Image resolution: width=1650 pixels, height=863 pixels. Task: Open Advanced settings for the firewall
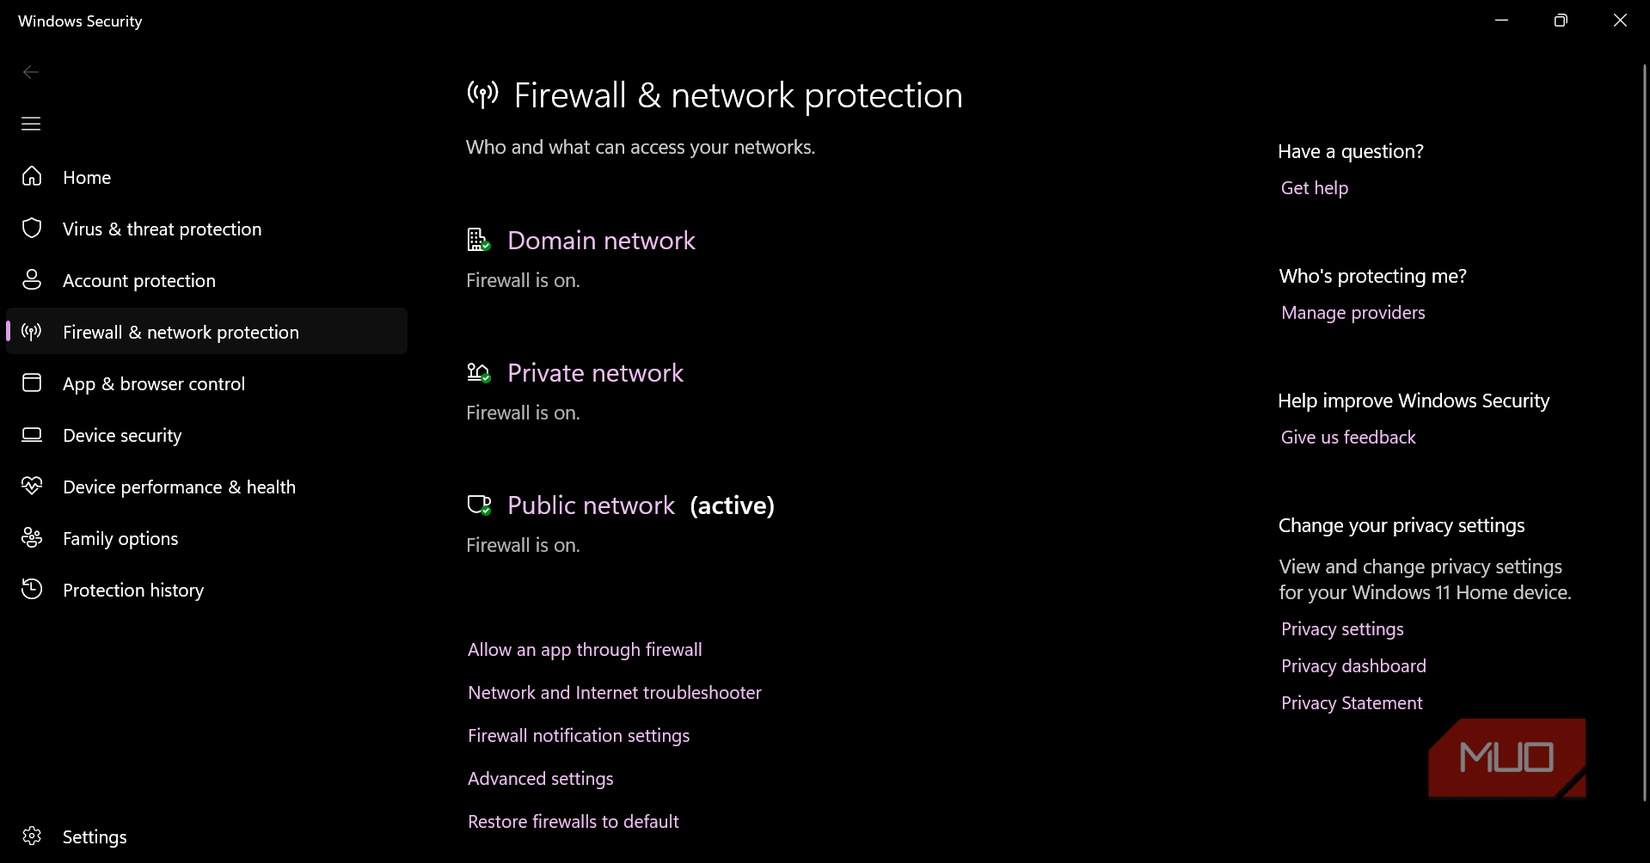(x=540, y=778)
